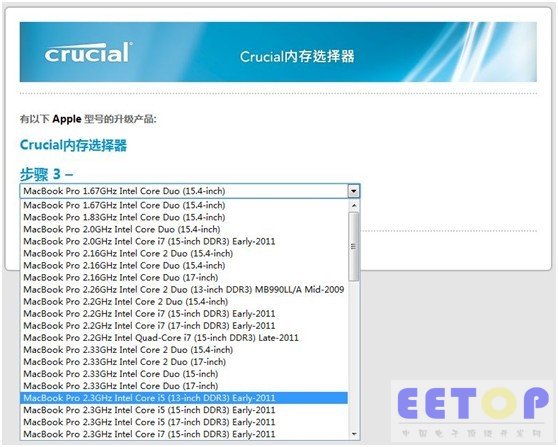Viewport: 558px width, 447px height.
Task: Click the dropdown list scrollbar thumb
Action: (x=354, y=246)
